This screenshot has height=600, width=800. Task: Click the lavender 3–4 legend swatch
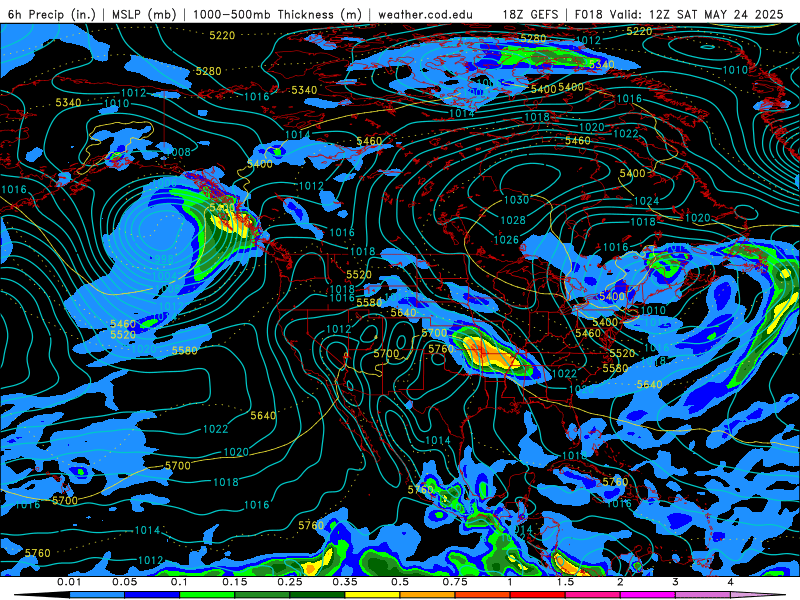tap(704, 595)
